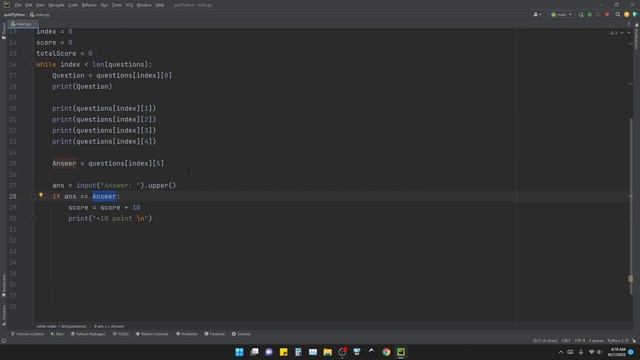Open File Explorer from the taskbar
Image resolution: width=640 pixels, height=360 pixels.
(x=327, y=352)
